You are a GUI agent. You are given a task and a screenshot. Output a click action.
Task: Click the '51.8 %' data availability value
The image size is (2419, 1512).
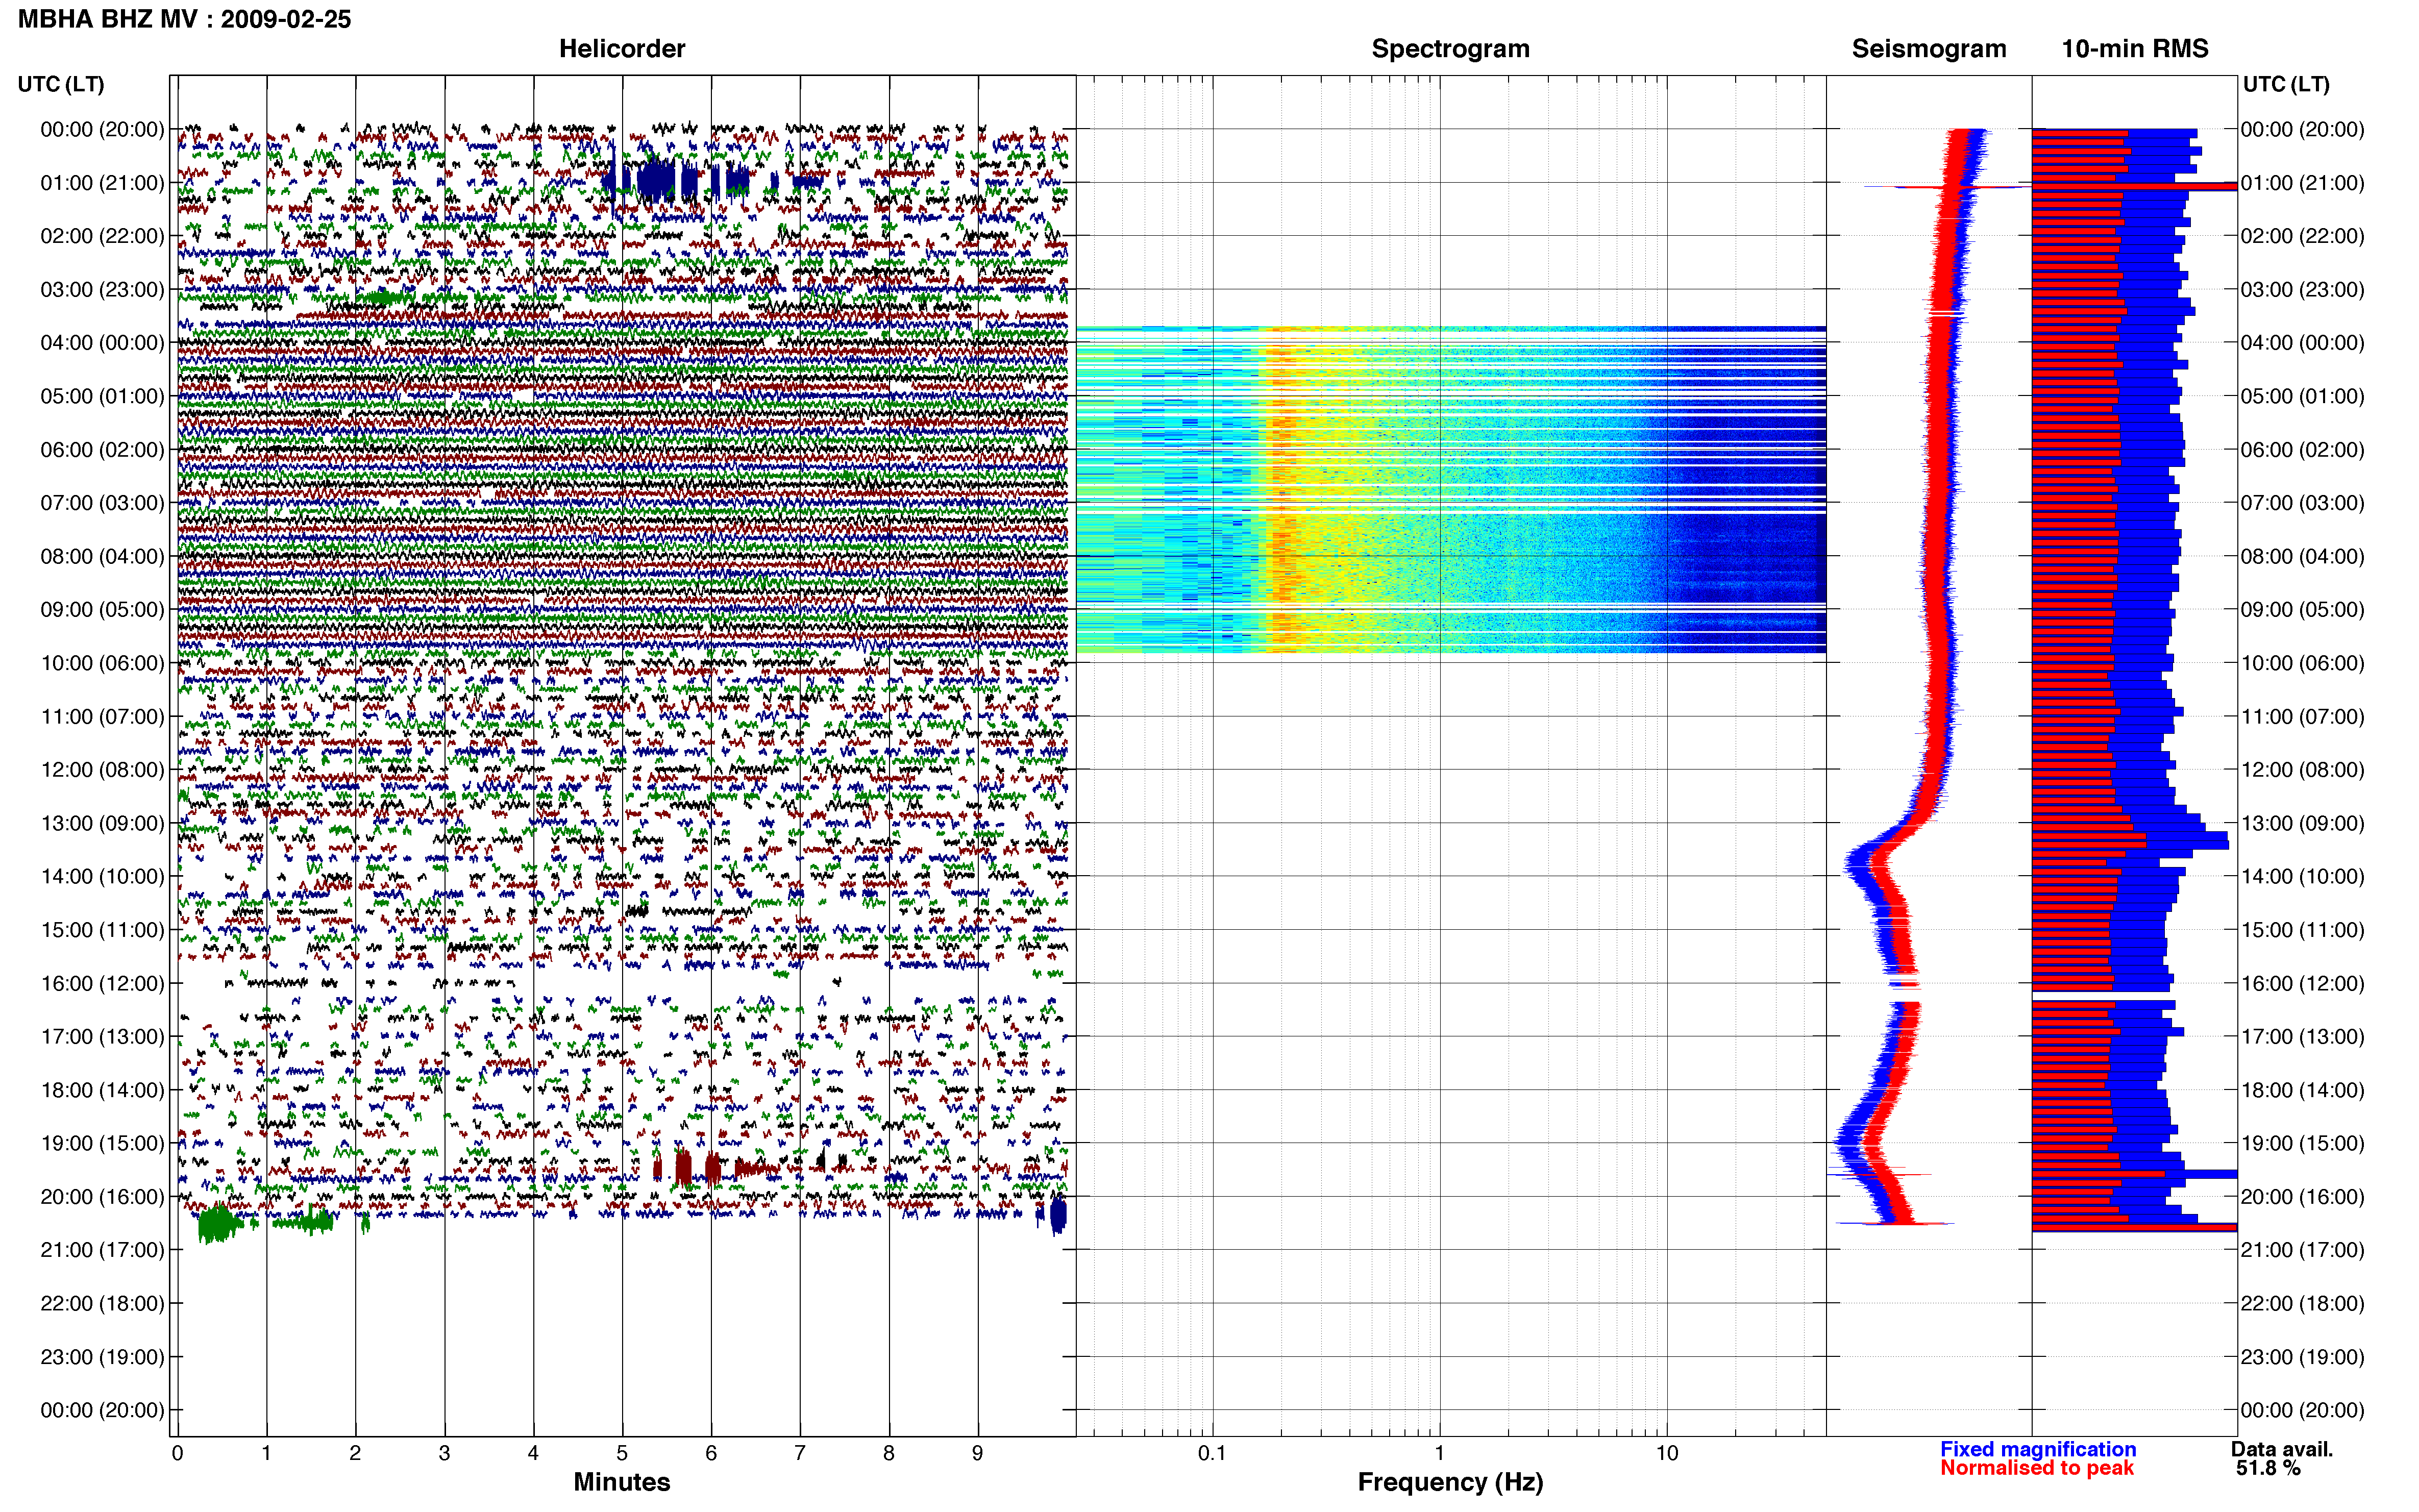pos(2269,1468)
